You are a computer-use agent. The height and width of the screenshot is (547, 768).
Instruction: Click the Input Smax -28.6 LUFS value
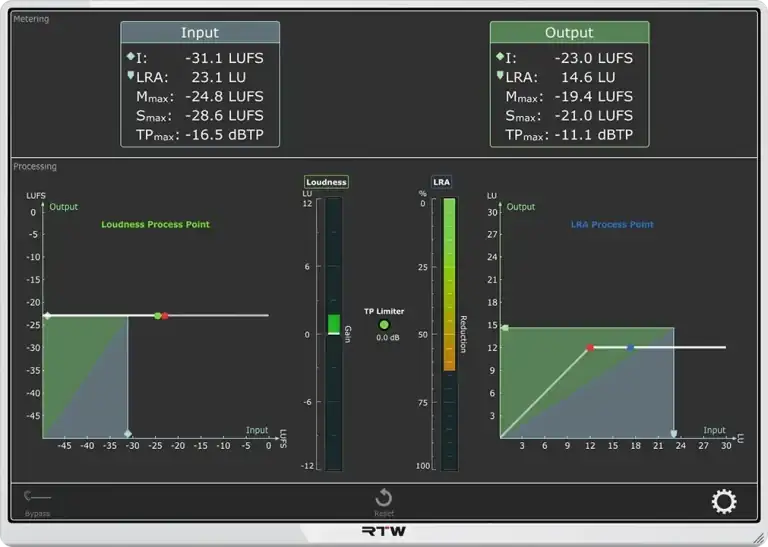click(224, 116)
